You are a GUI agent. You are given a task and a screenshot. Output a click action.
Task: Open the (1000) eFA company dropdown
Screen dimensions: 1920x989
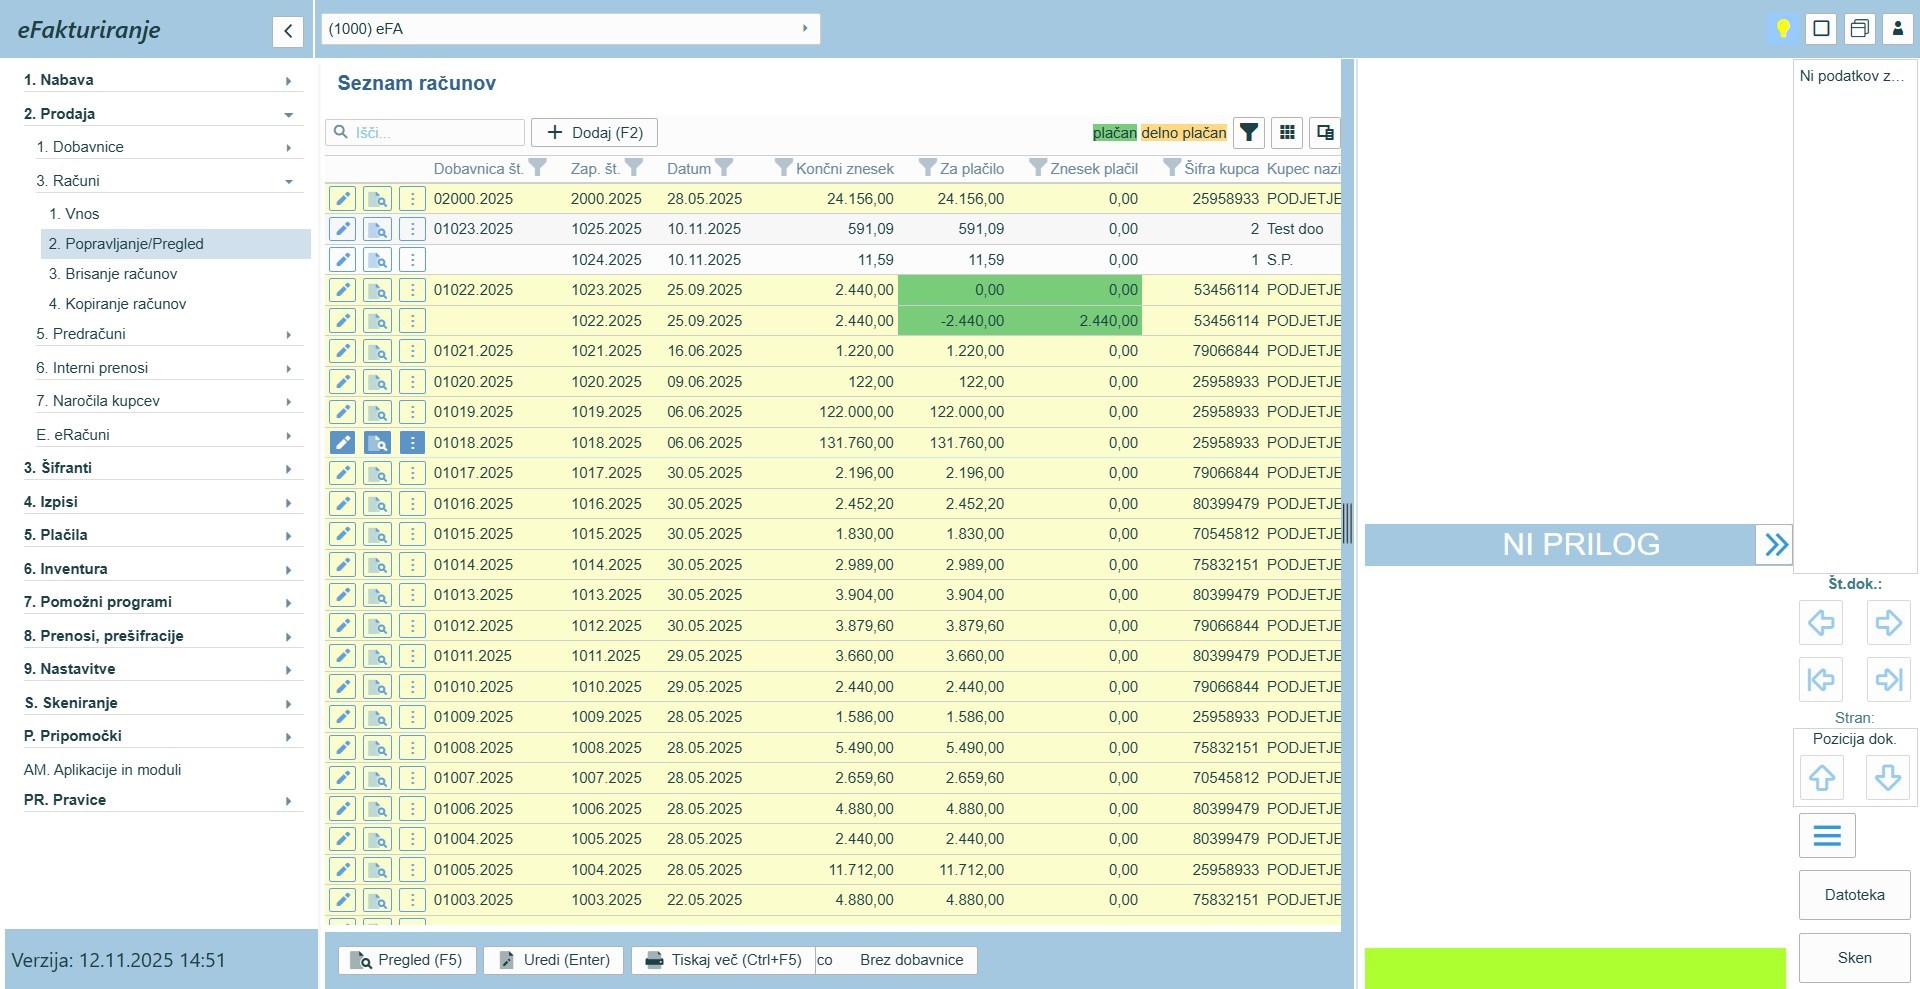[570, 29]
